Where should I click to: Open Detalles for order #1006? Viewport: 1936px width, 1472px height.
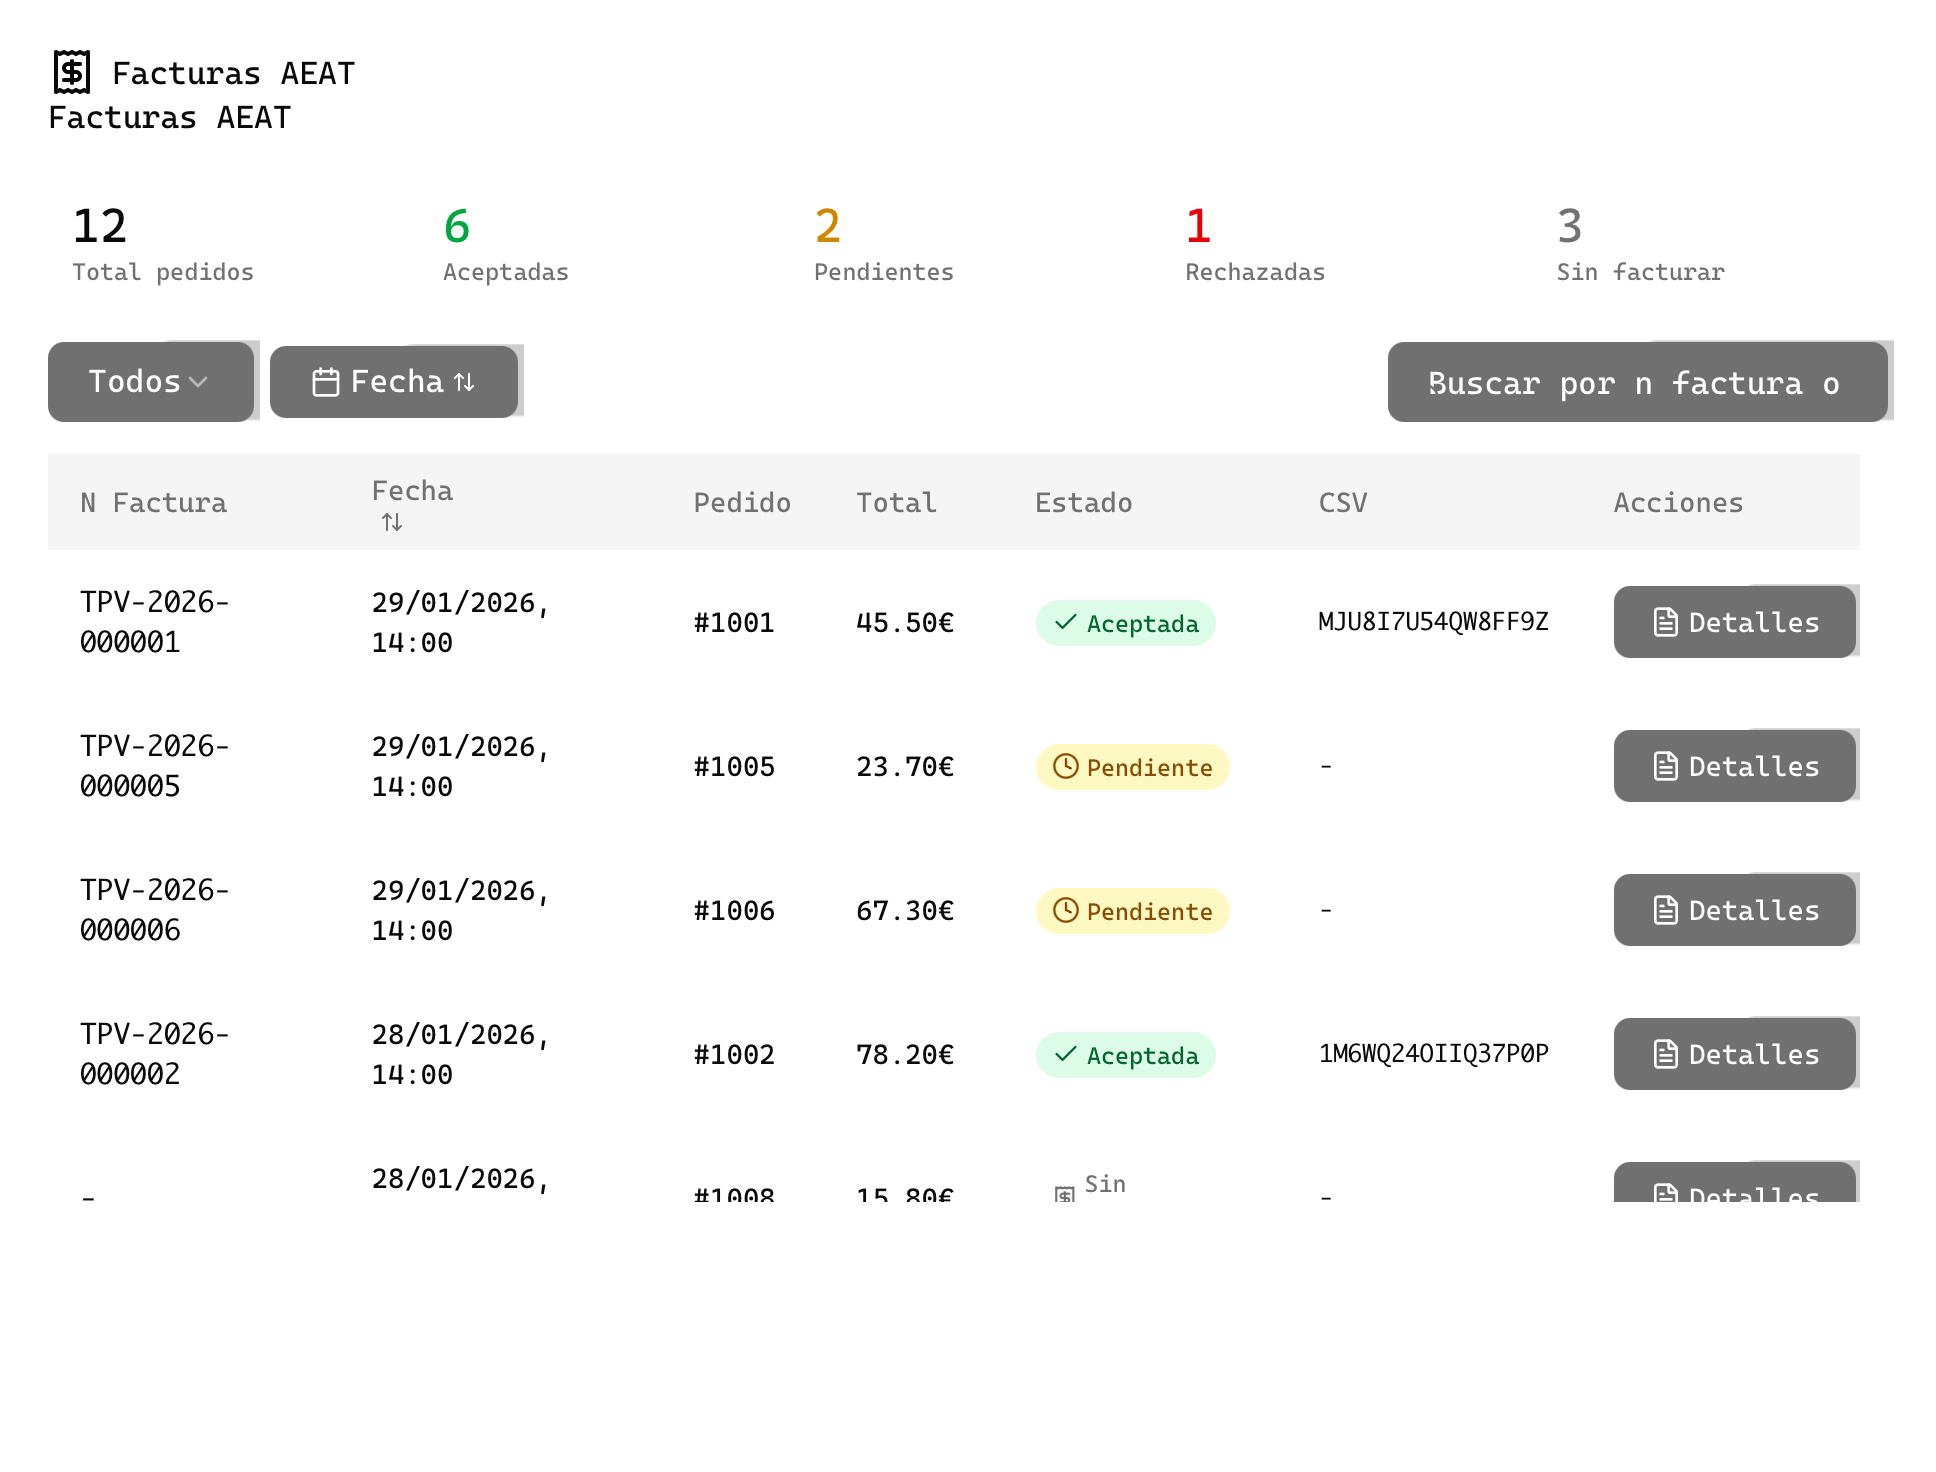[x=1735, y=910]
